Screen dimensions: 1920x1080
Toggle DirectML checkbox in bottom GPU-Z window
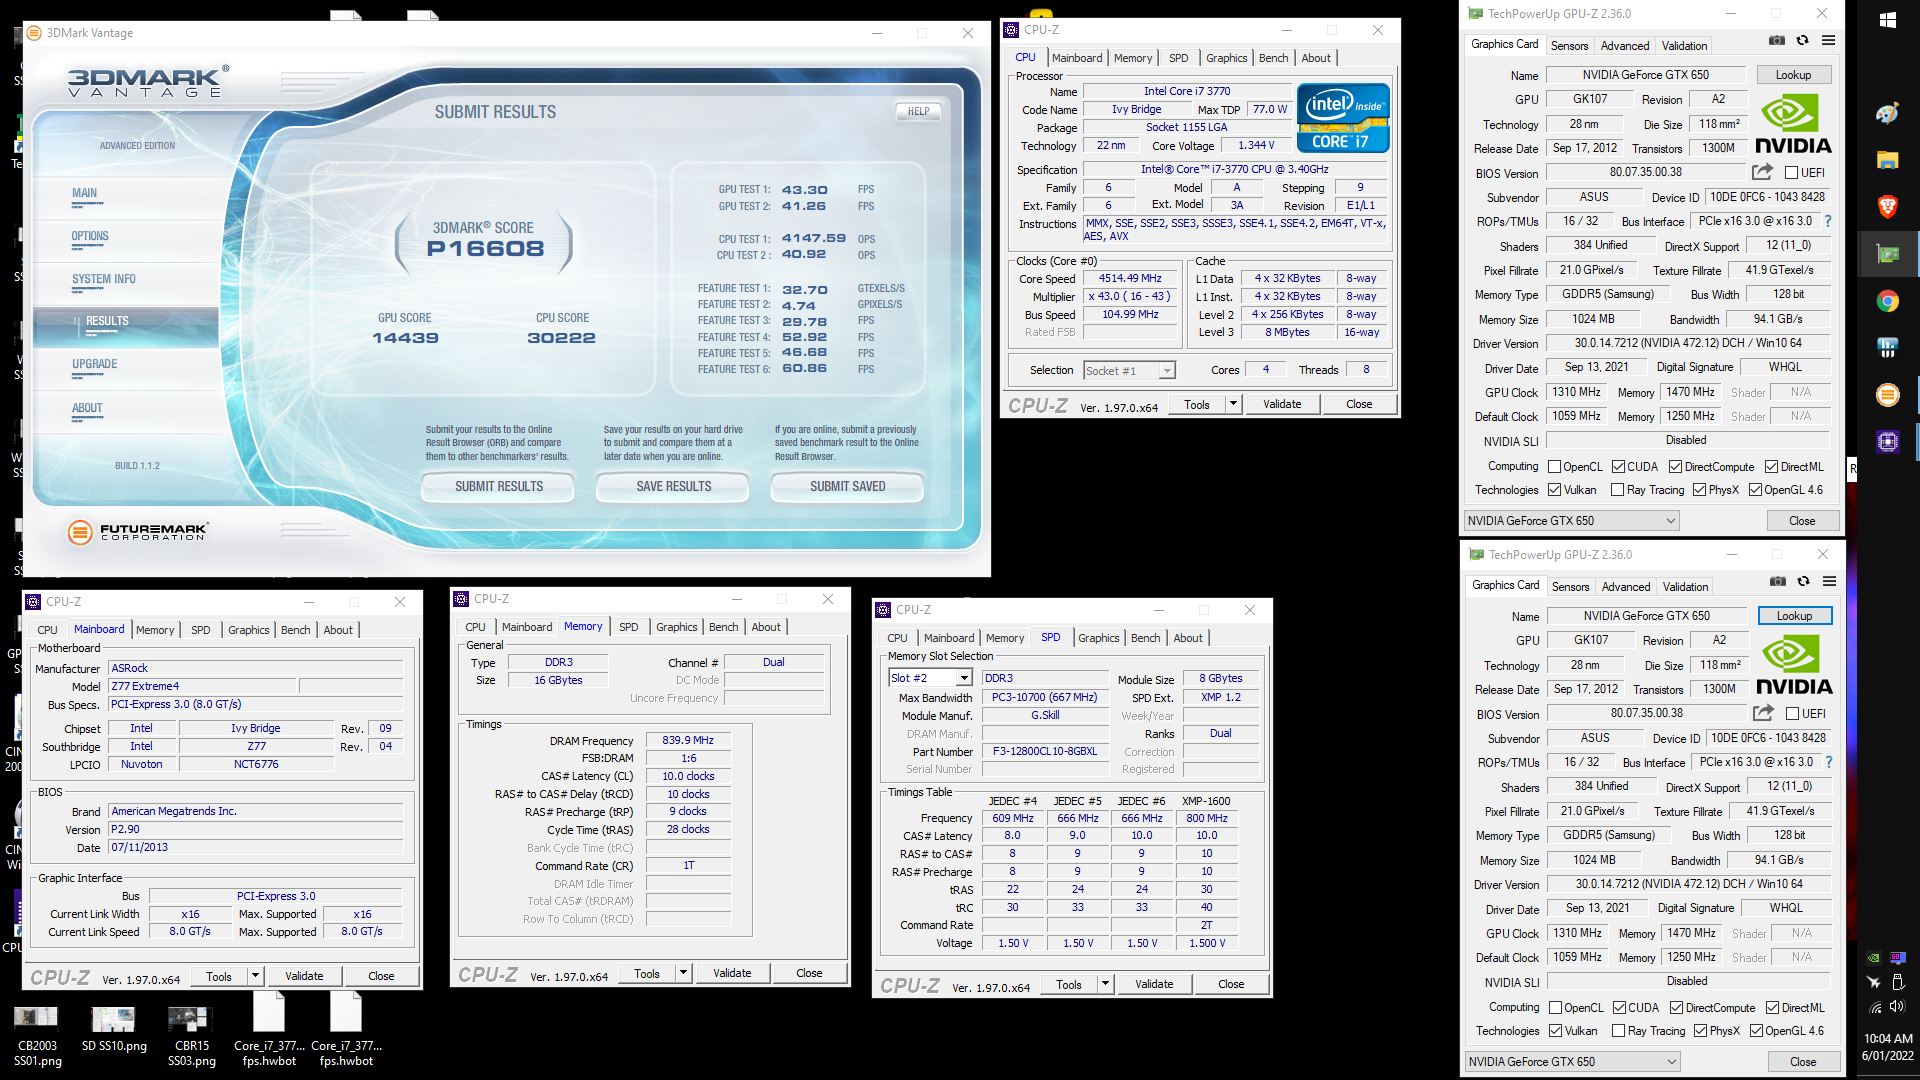coord(1773,1008)
